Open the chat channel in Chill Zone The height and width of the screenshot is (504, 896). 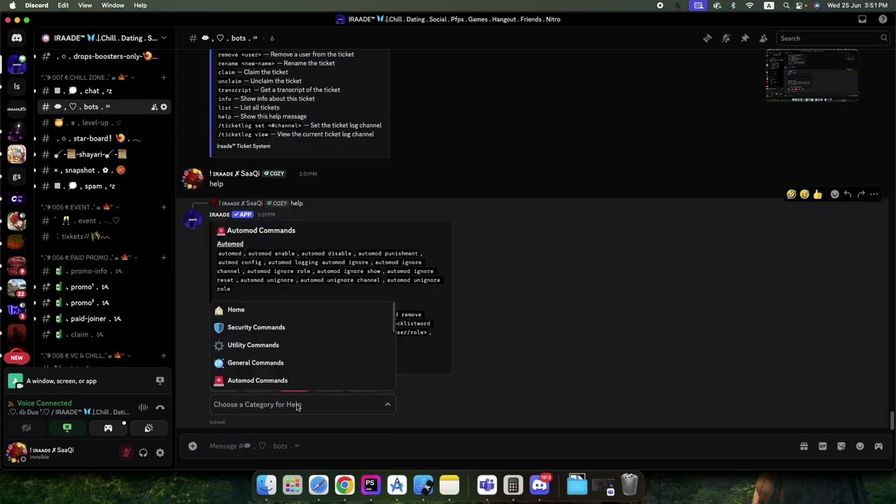[x=104, y=91]
